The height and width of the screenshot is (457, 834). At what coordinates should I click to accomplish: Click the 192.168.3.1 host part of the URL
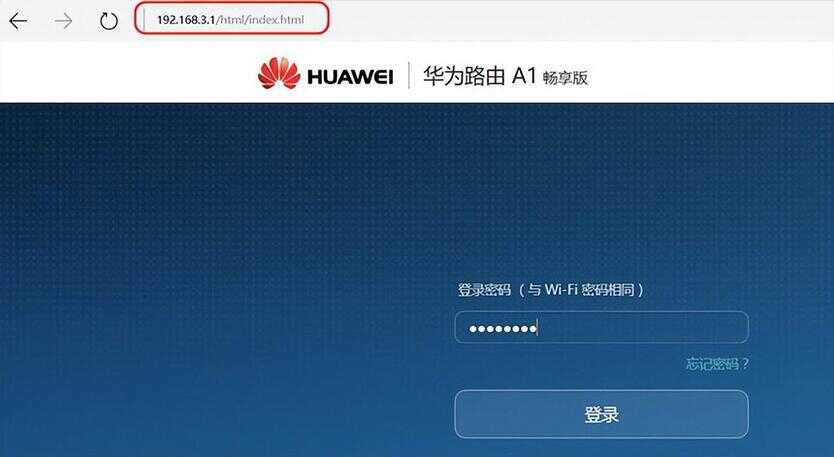(186, 20)
